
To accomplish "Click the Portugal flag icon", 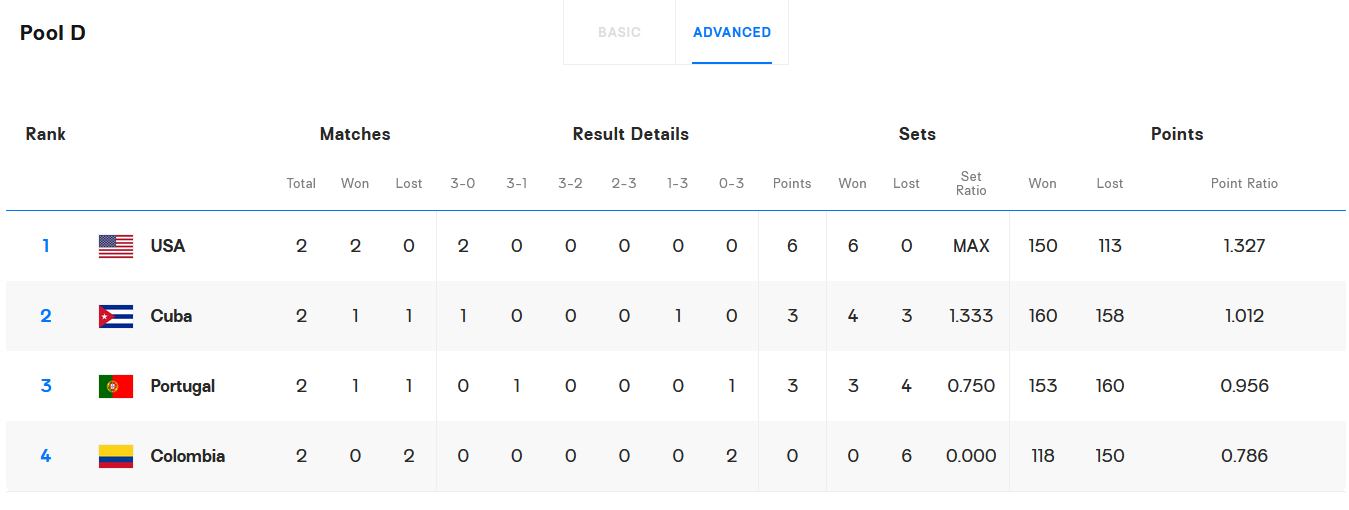I will 116,386.
